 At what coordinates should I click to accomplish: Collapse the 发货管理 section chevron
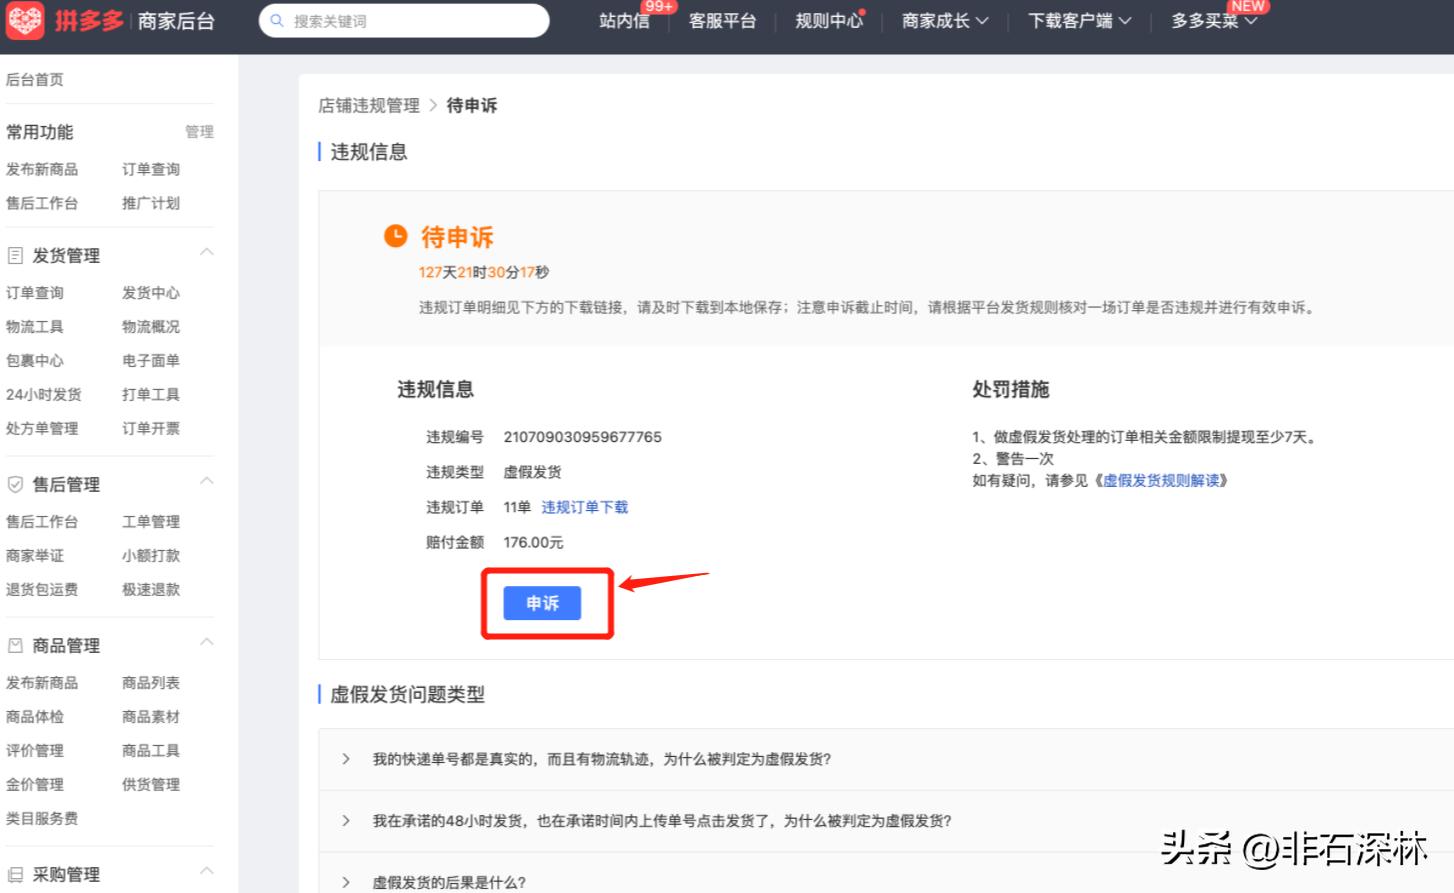coord(206,251)
